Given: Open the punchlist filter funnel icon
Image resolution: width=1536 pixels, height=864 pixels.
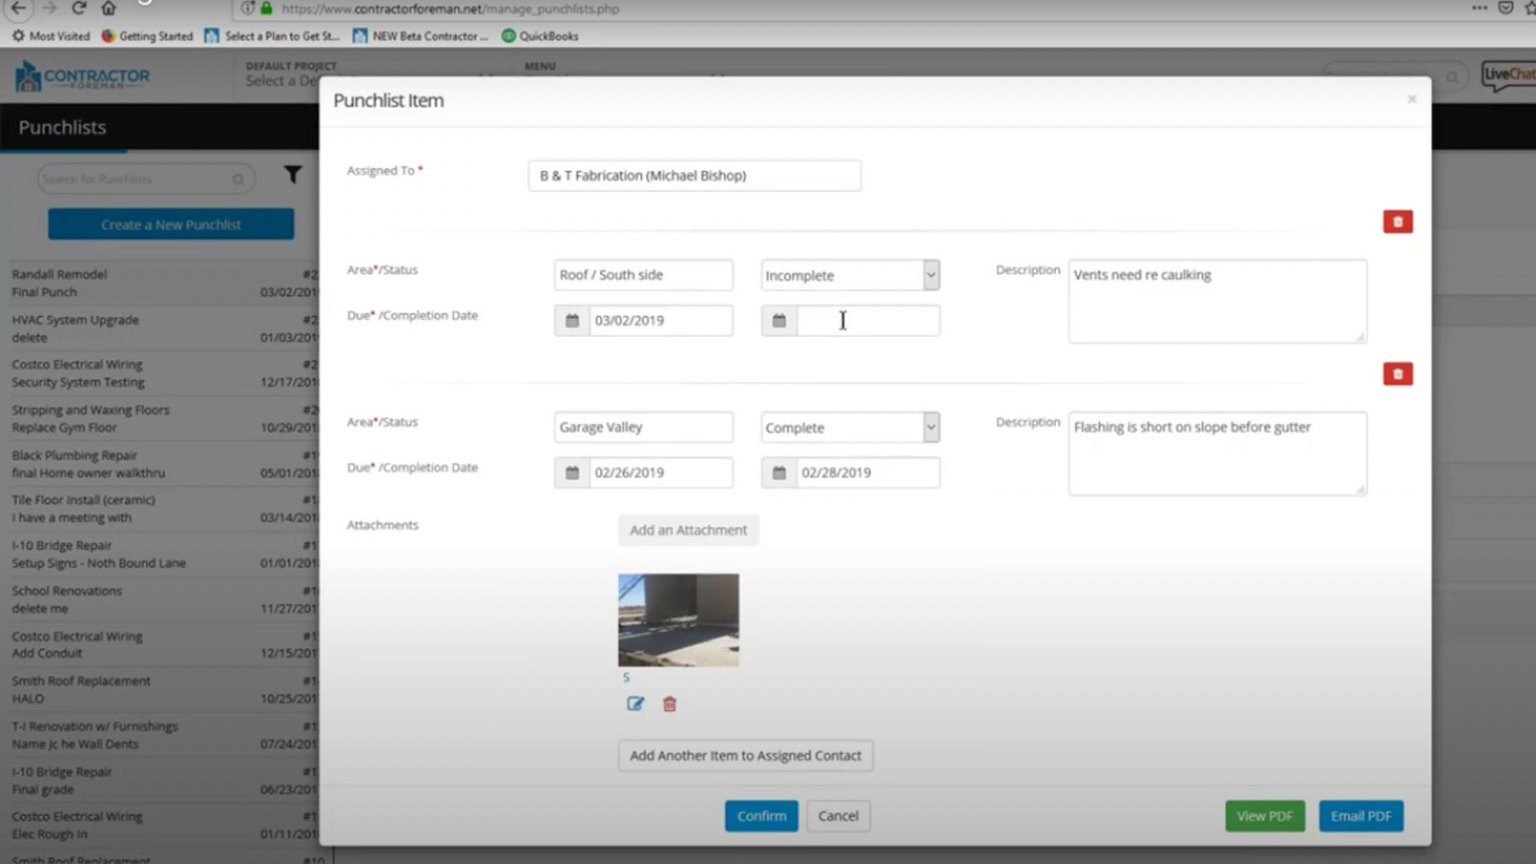Looking at the screenshot, I should coord(293,175).
